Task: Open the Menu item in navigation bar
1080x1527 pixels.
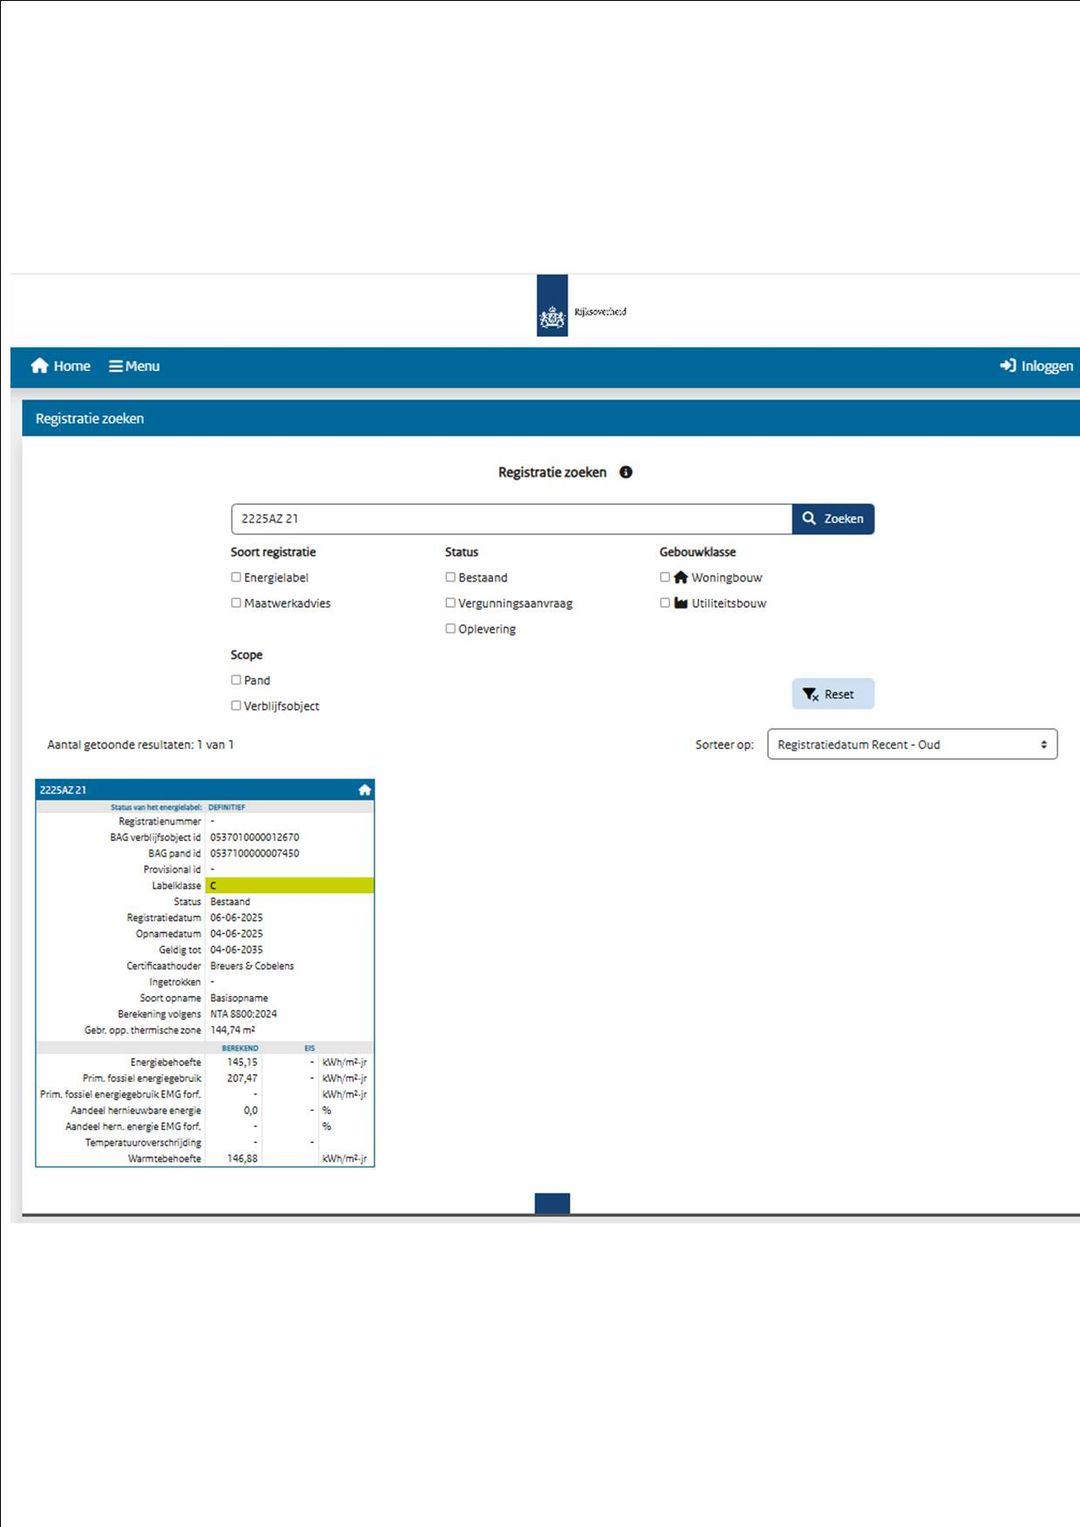Action: click(134, 366)
